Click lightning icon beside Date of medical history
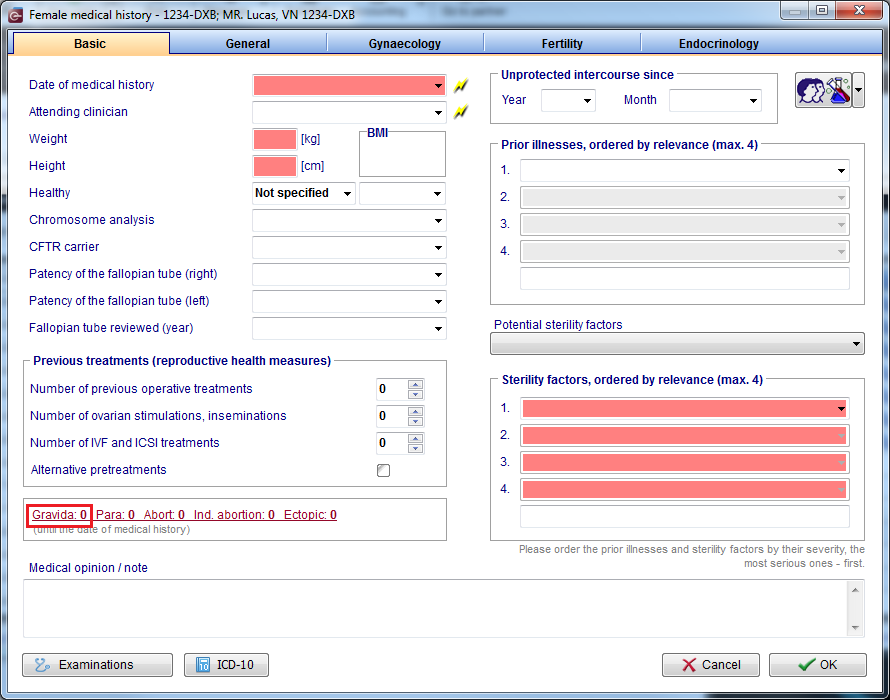 [461, 86]
